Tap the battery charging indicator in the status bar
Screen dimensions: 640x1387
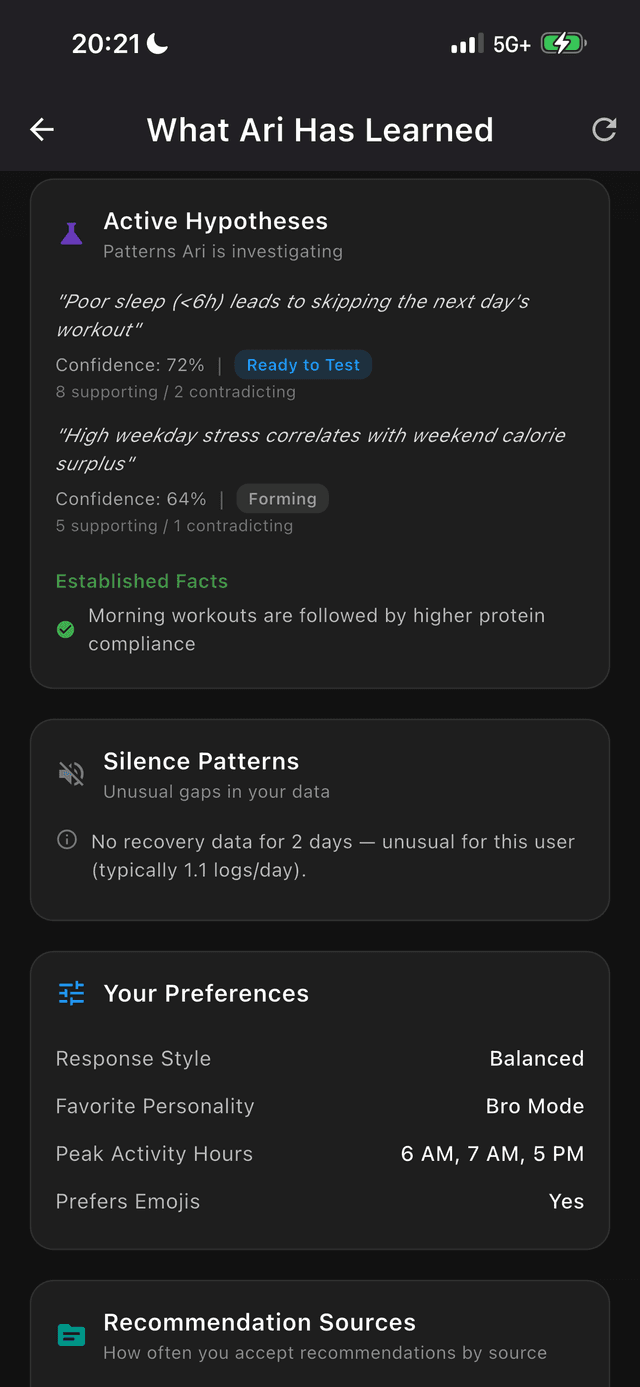point(562,43)
